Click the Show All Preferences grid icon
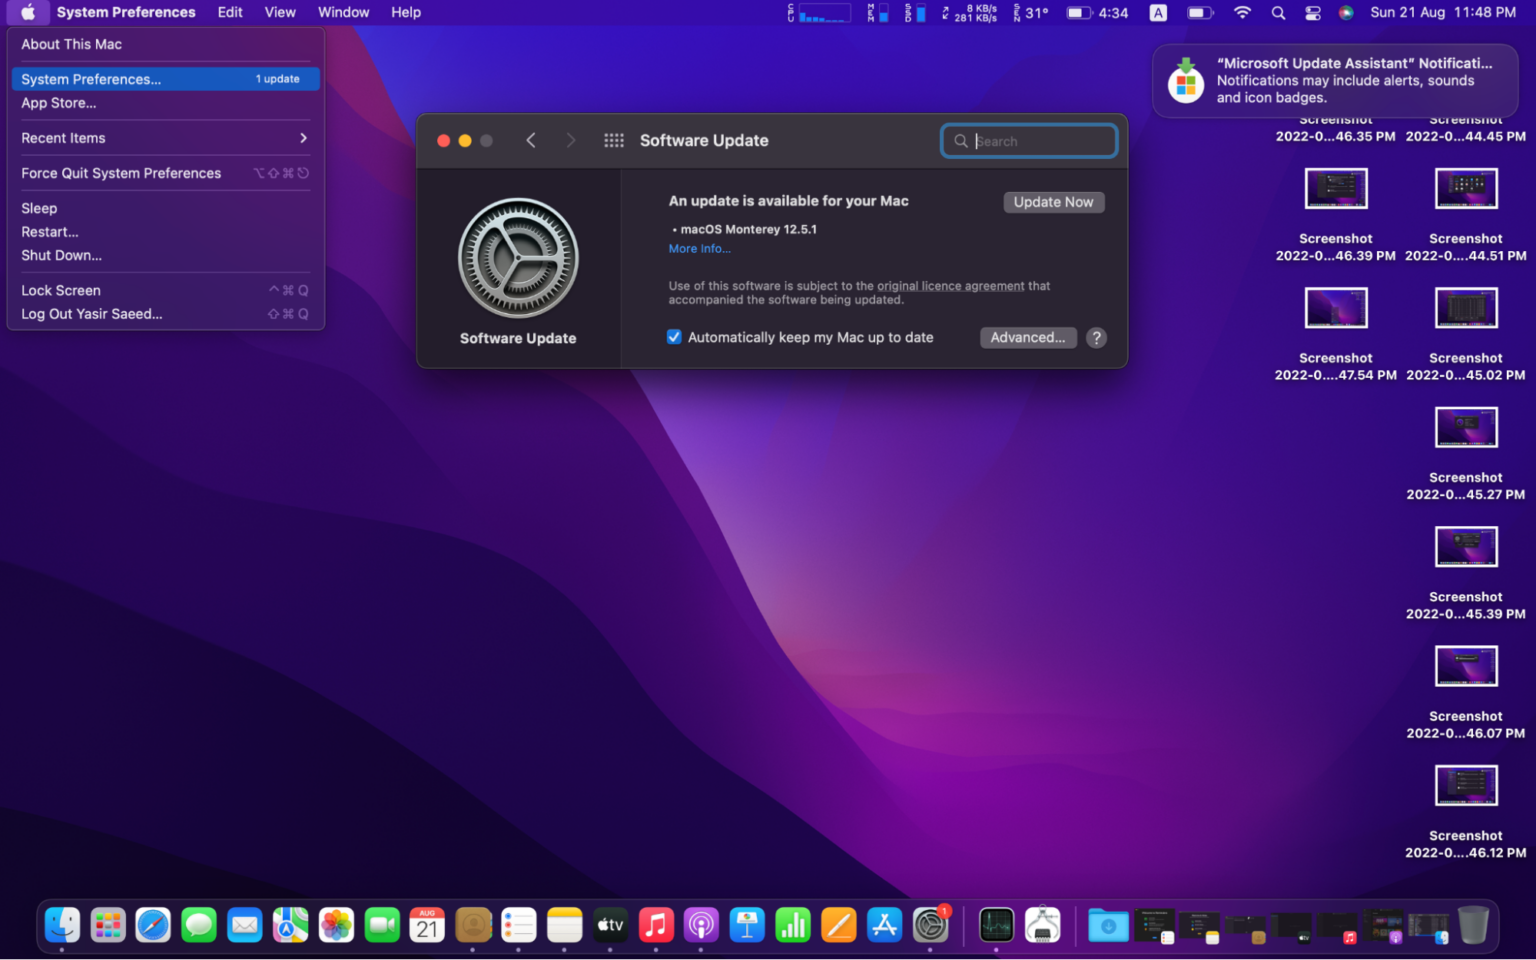This screenshot has height=960, width=1536. pos(613,140)
